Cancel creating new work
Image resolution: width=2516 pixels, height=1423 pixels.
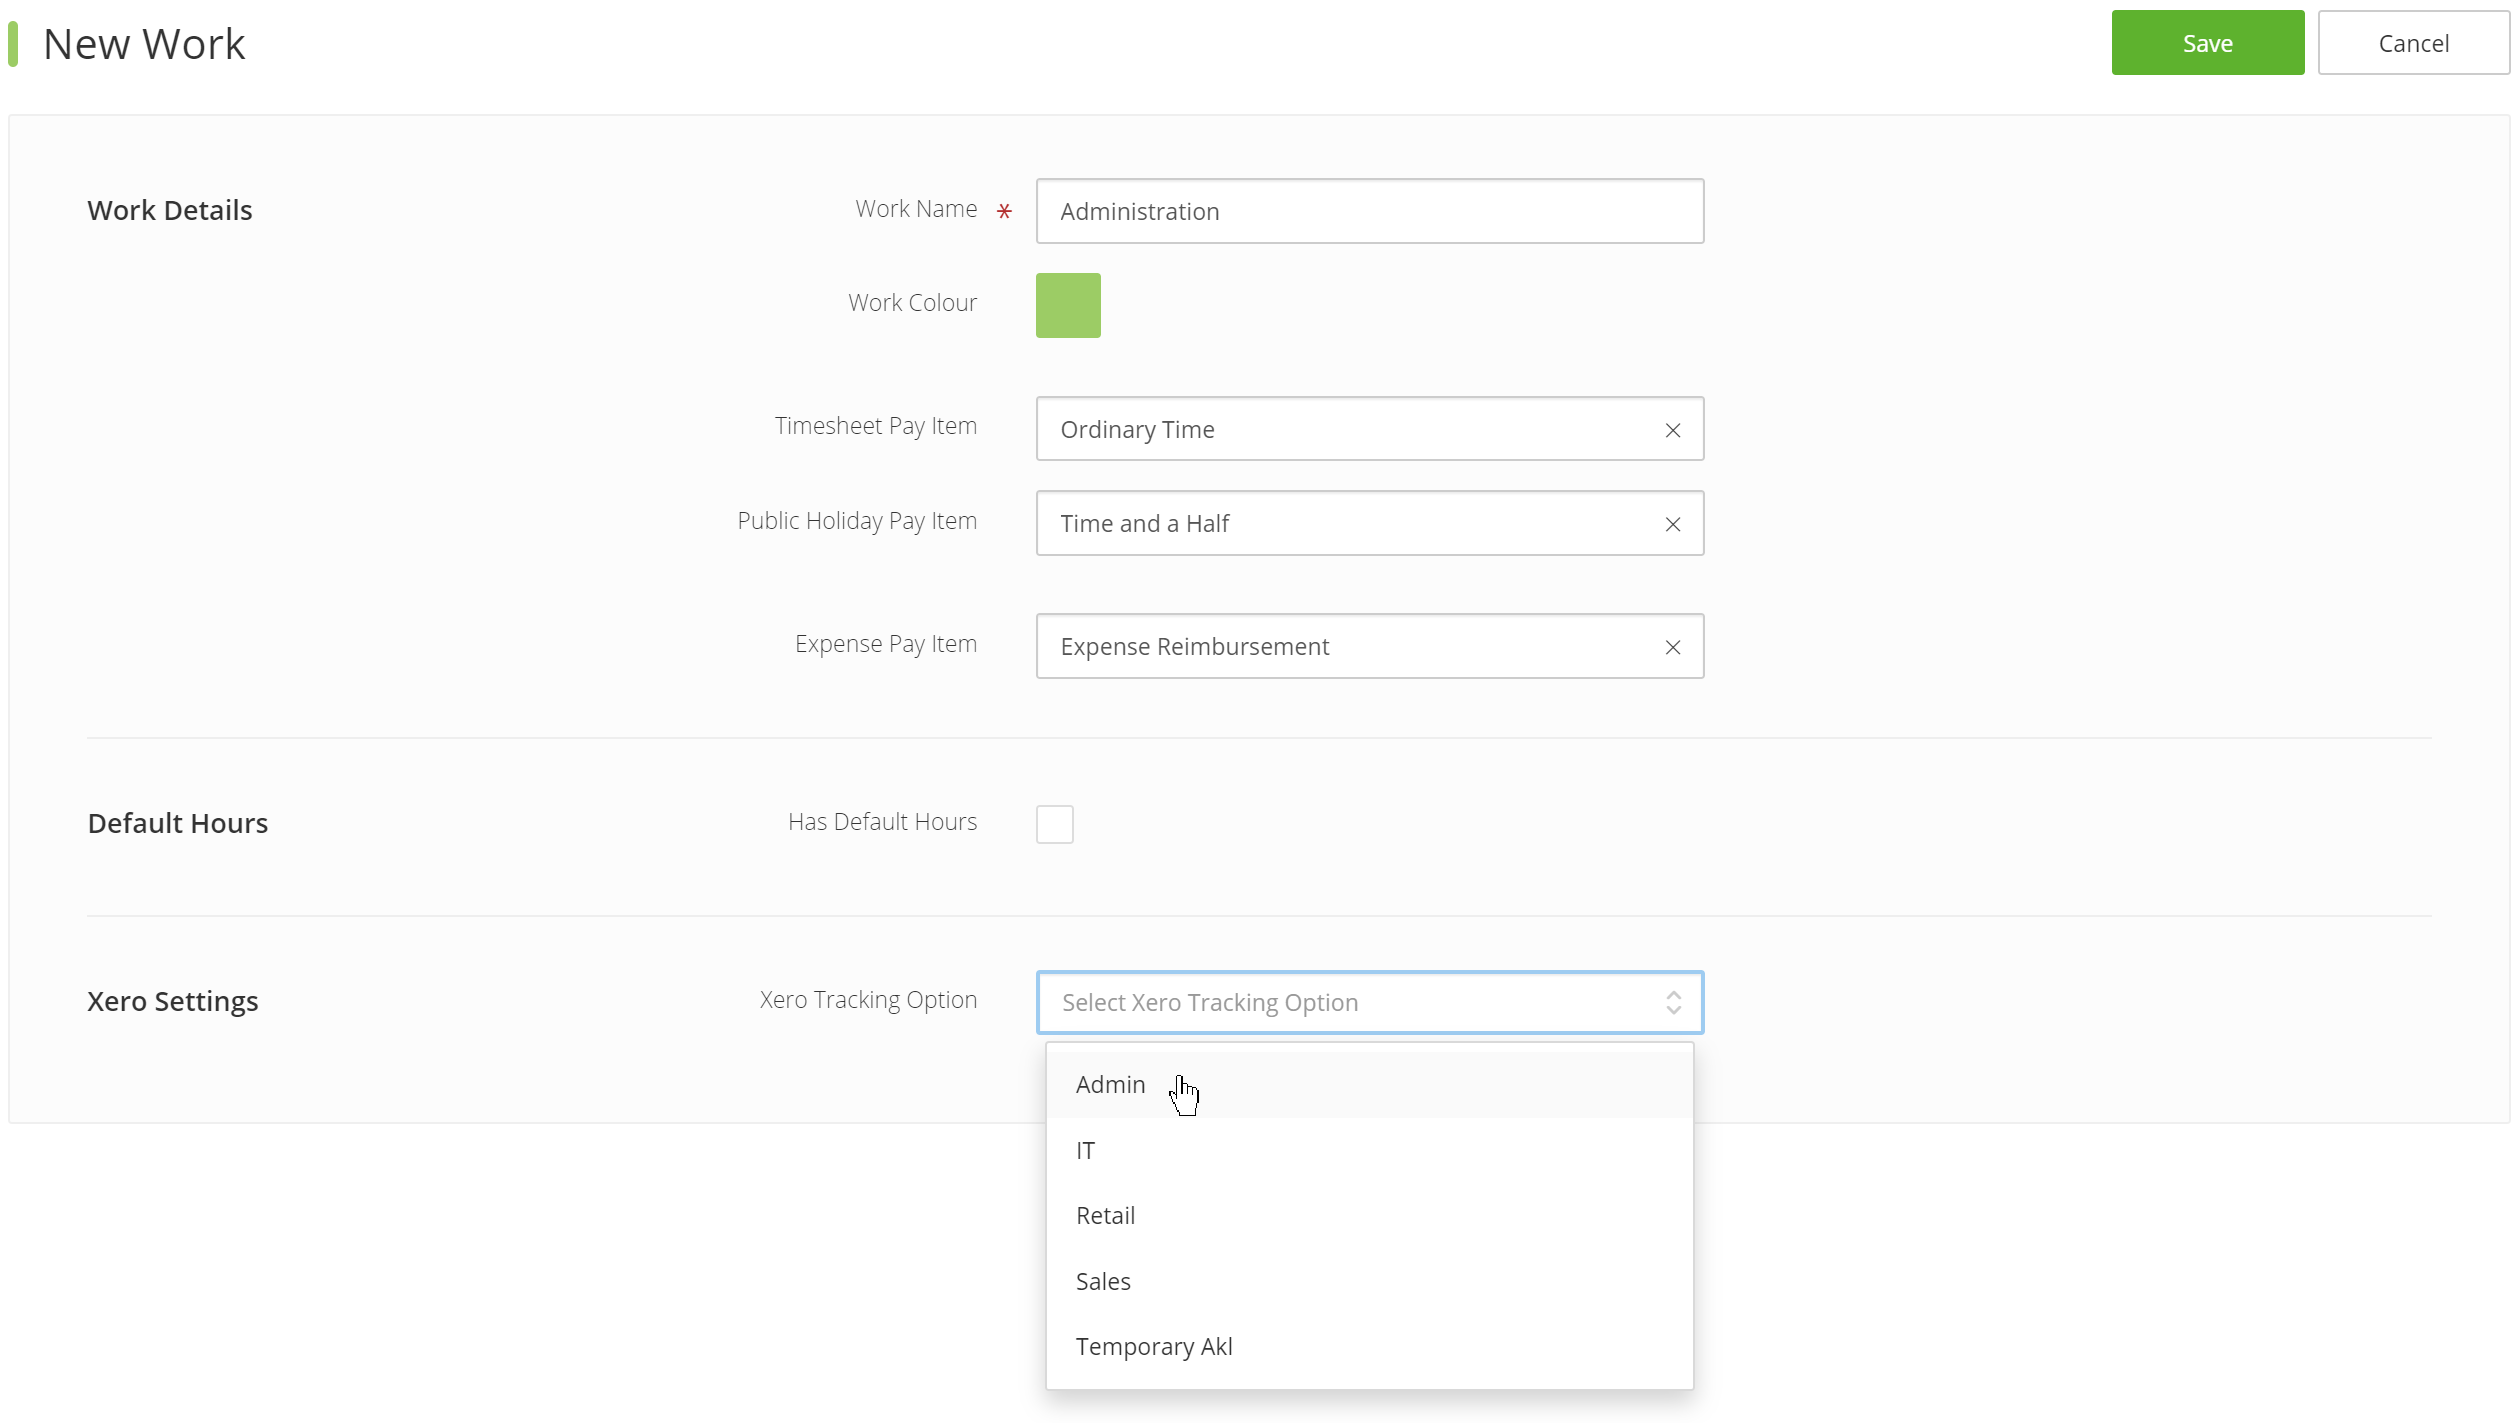2413,43
